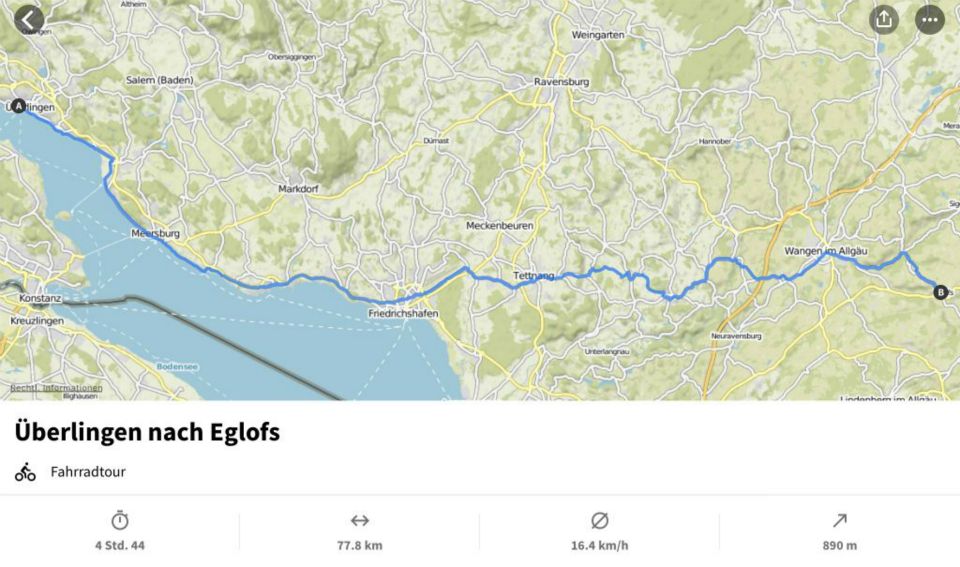Image resolution: width=960 pixels, height=567 pixels.
Task: Tap the distance double-arrow icon
Action: click(359, 520)
